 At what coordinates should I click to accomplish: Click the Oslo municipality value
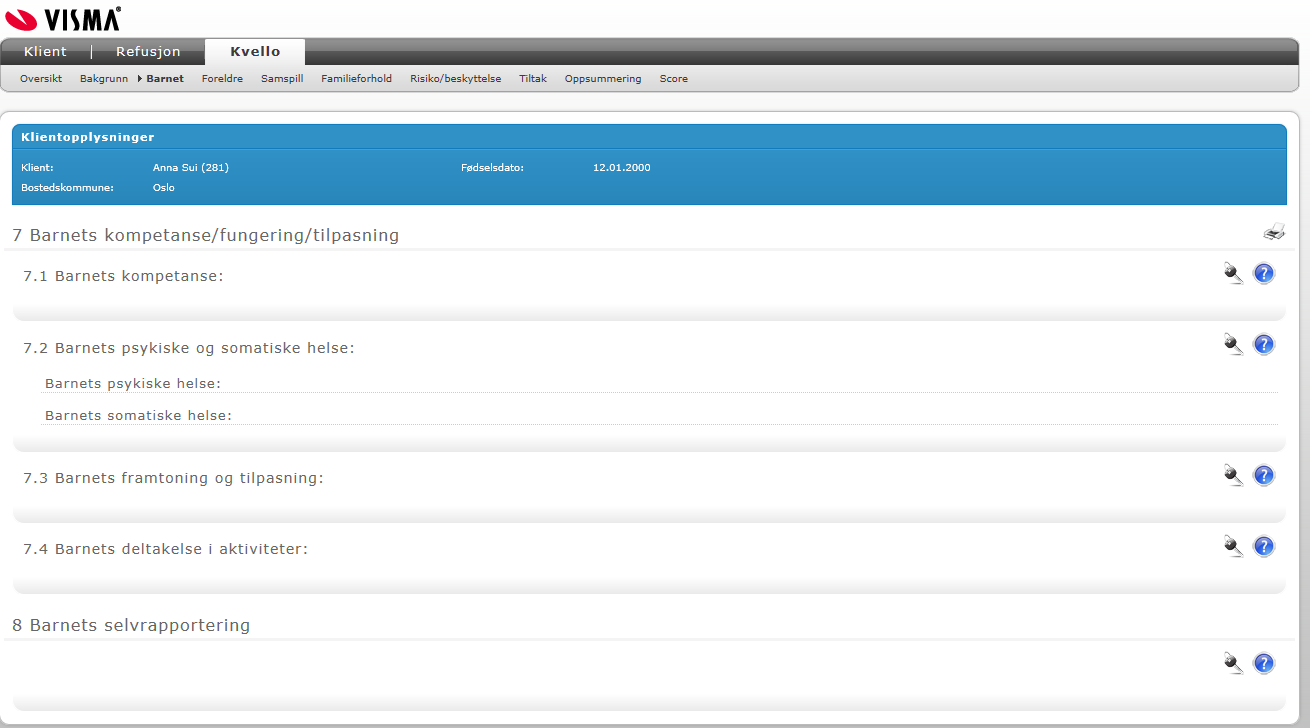coord(164,187)
